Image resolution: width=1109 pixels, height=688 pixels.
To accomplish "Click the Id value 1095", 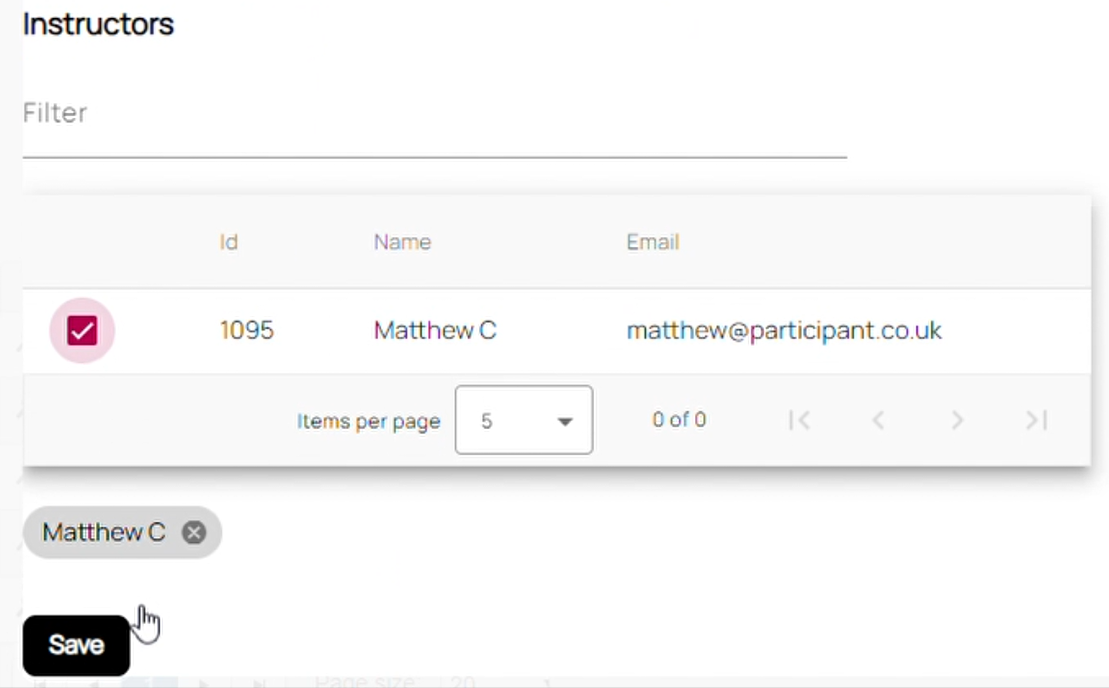I will (x=247, y=331).
